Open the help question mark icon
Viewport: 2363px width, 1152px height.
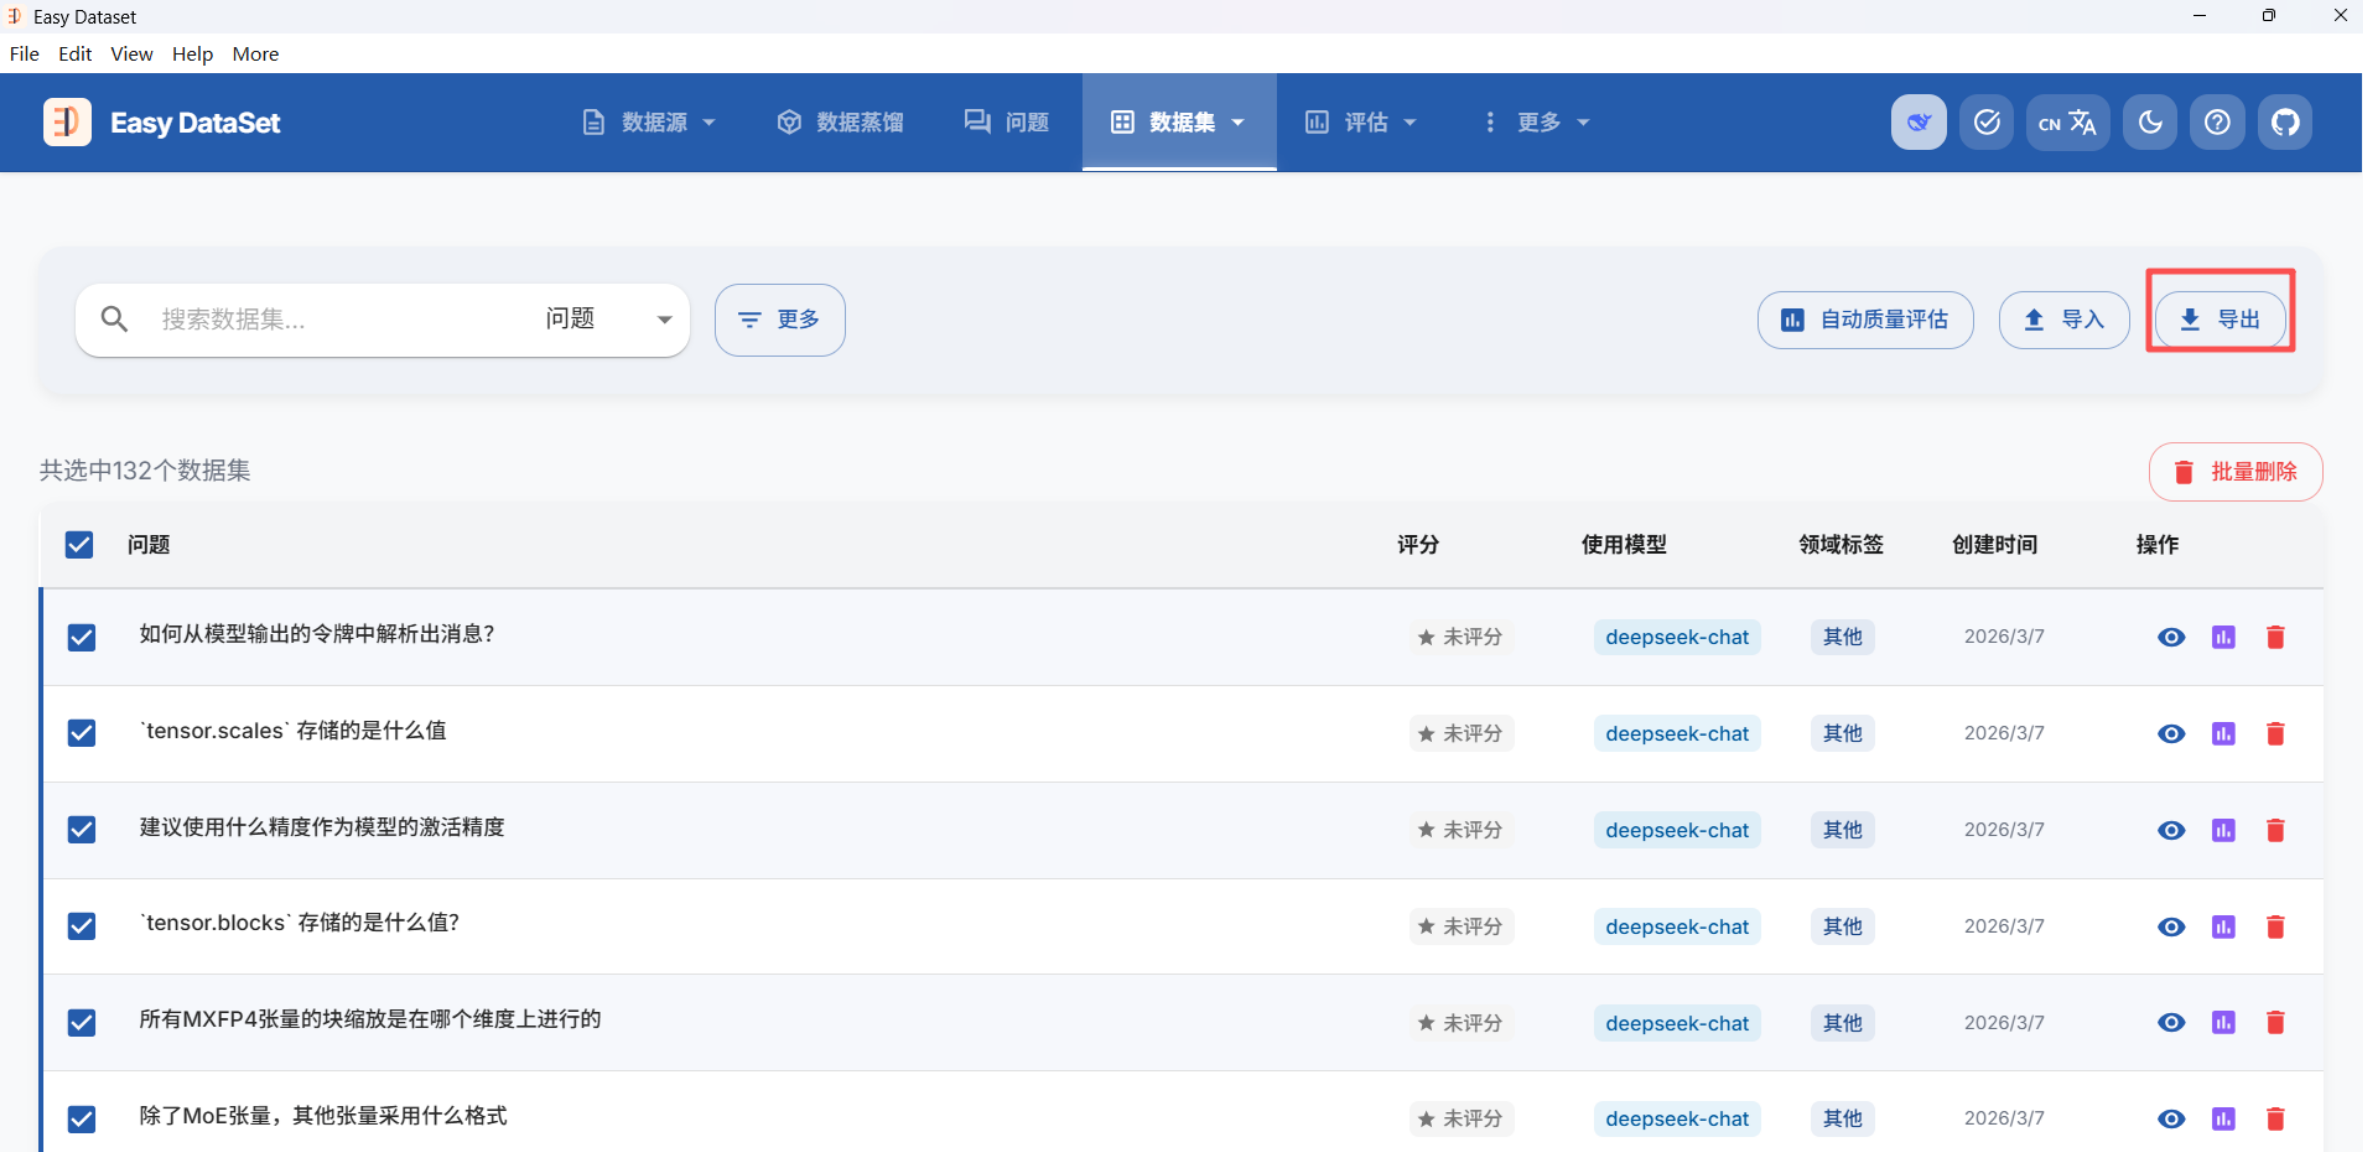click(2217, 122)
